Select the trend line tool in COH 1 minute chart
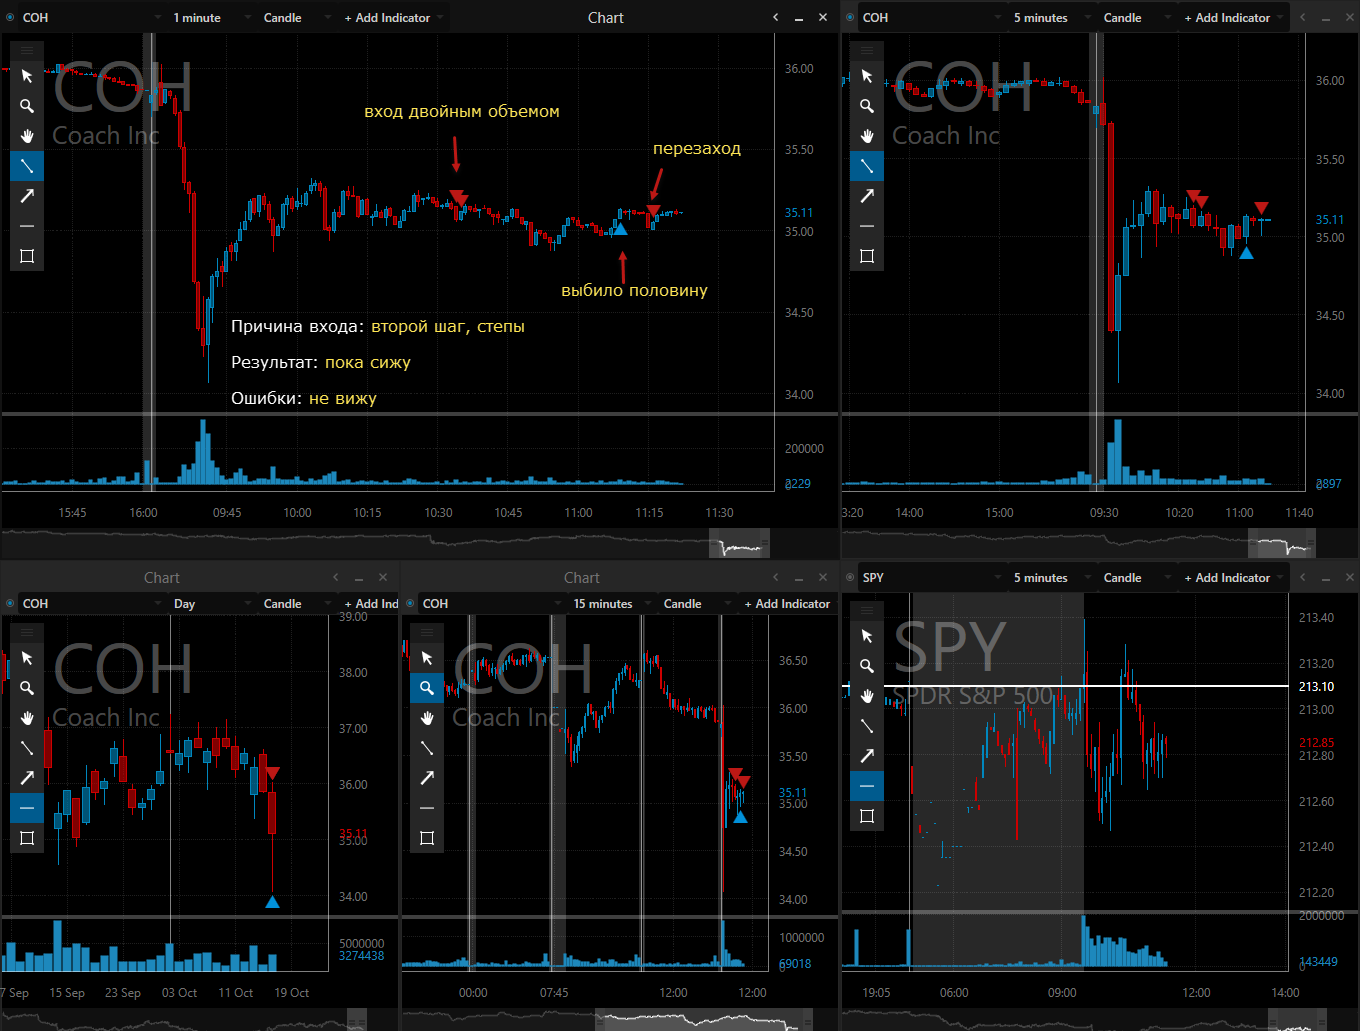 27,166
